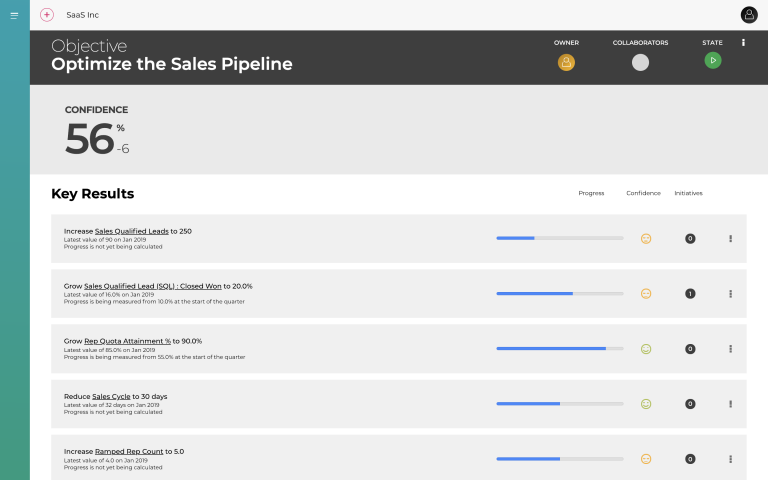The height and width of the screenshot is (480, 768).
Task: Click the Key Results heading
Action: click(x=93, y=194)
